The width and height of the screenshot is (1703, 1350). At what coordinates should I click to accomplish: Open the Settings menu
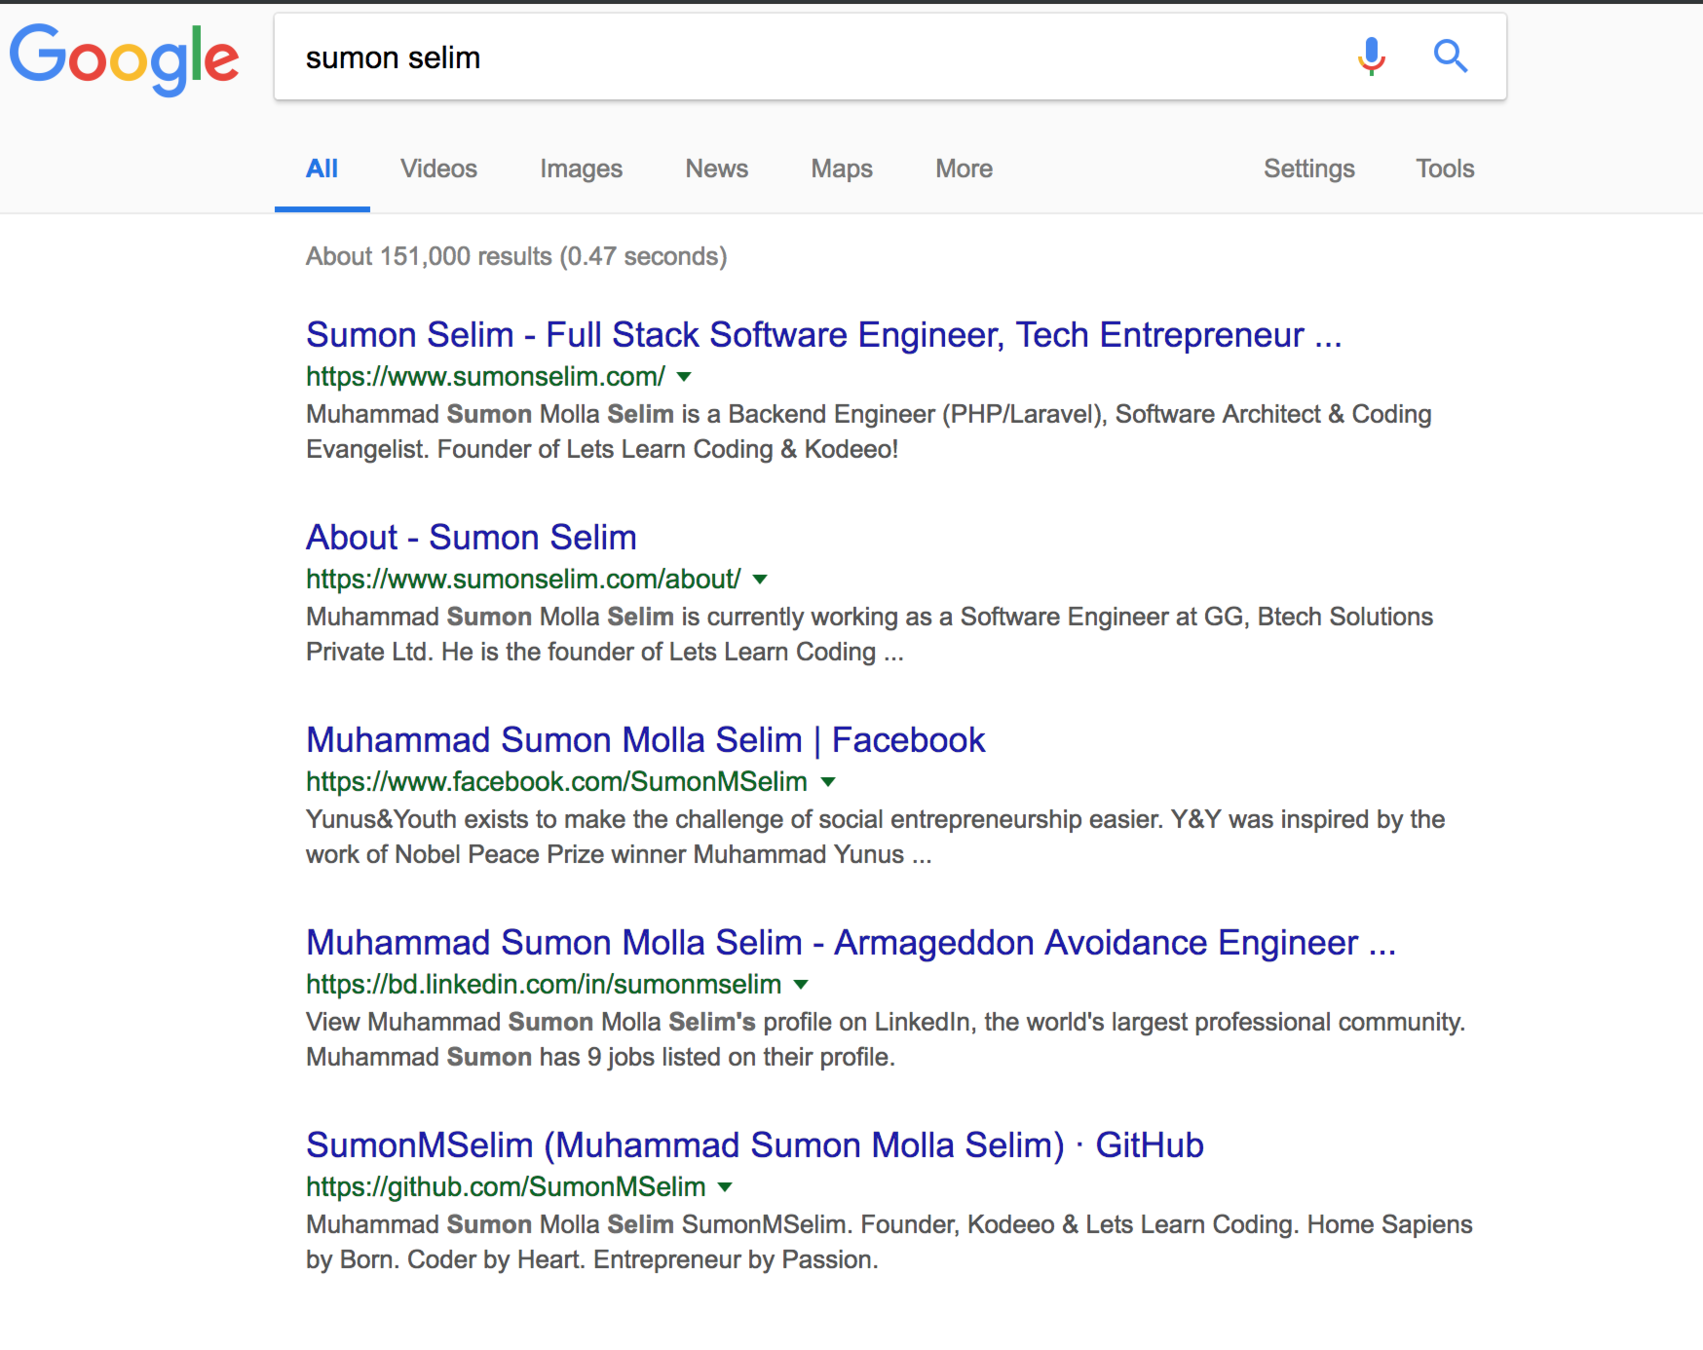1308,168
